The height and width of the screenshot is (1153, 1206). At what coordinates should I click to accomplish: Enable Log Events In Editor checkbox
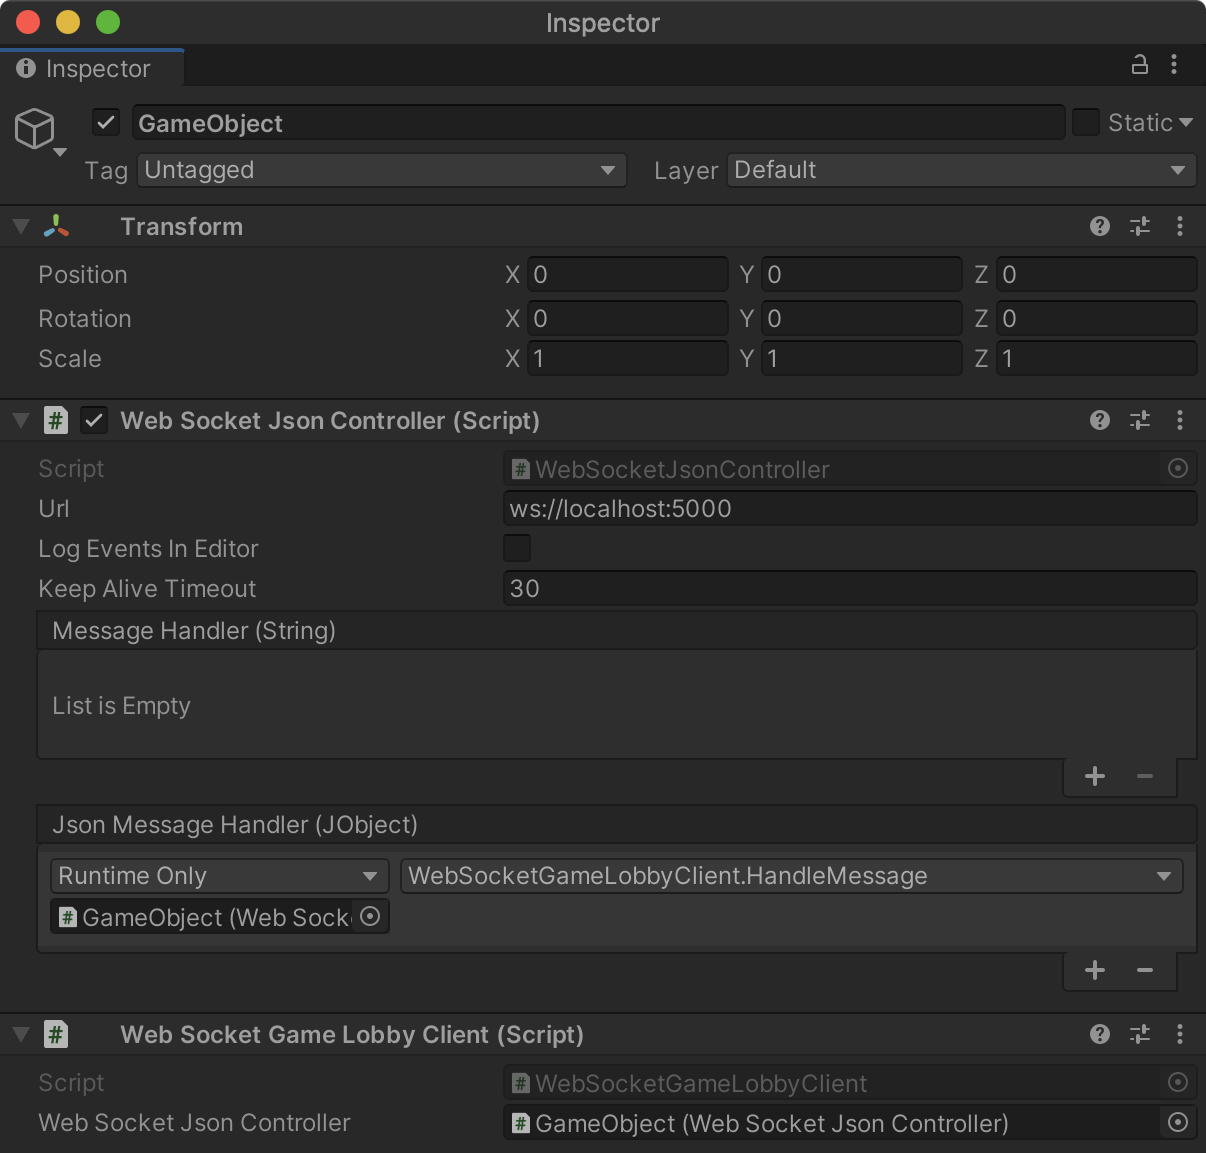point(517,548)
